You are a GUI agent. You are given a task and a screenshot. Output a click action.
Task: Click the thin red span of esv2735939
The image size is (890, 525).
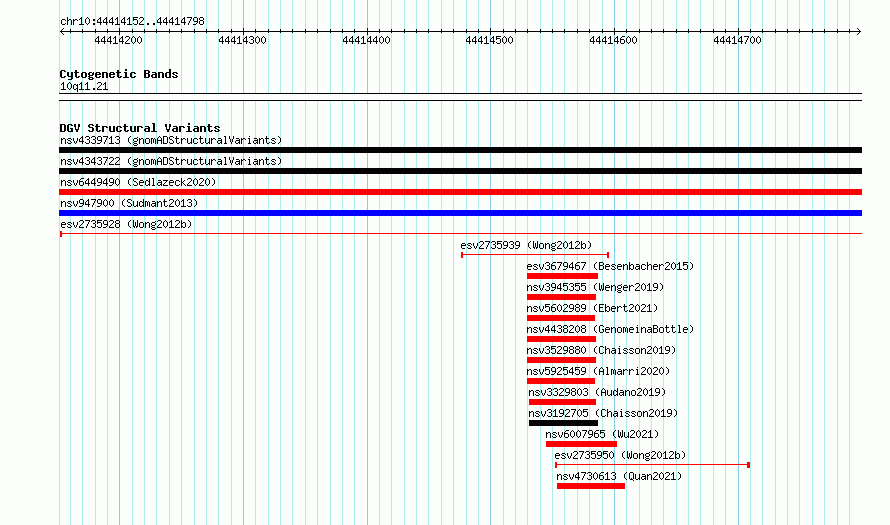pos(535,255)
